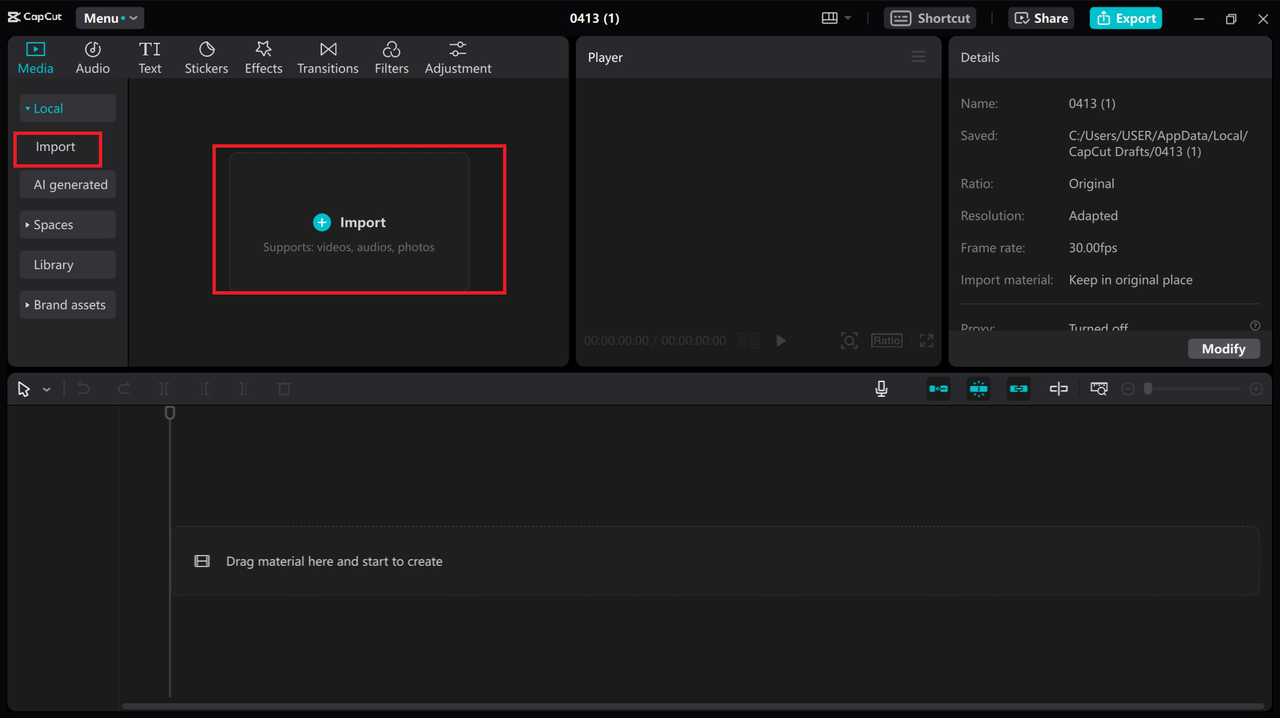The image size is (1280, 718).
Task: Toggle the player scopes grid icon
Action: pyautogui.click(x=748, y=341)
